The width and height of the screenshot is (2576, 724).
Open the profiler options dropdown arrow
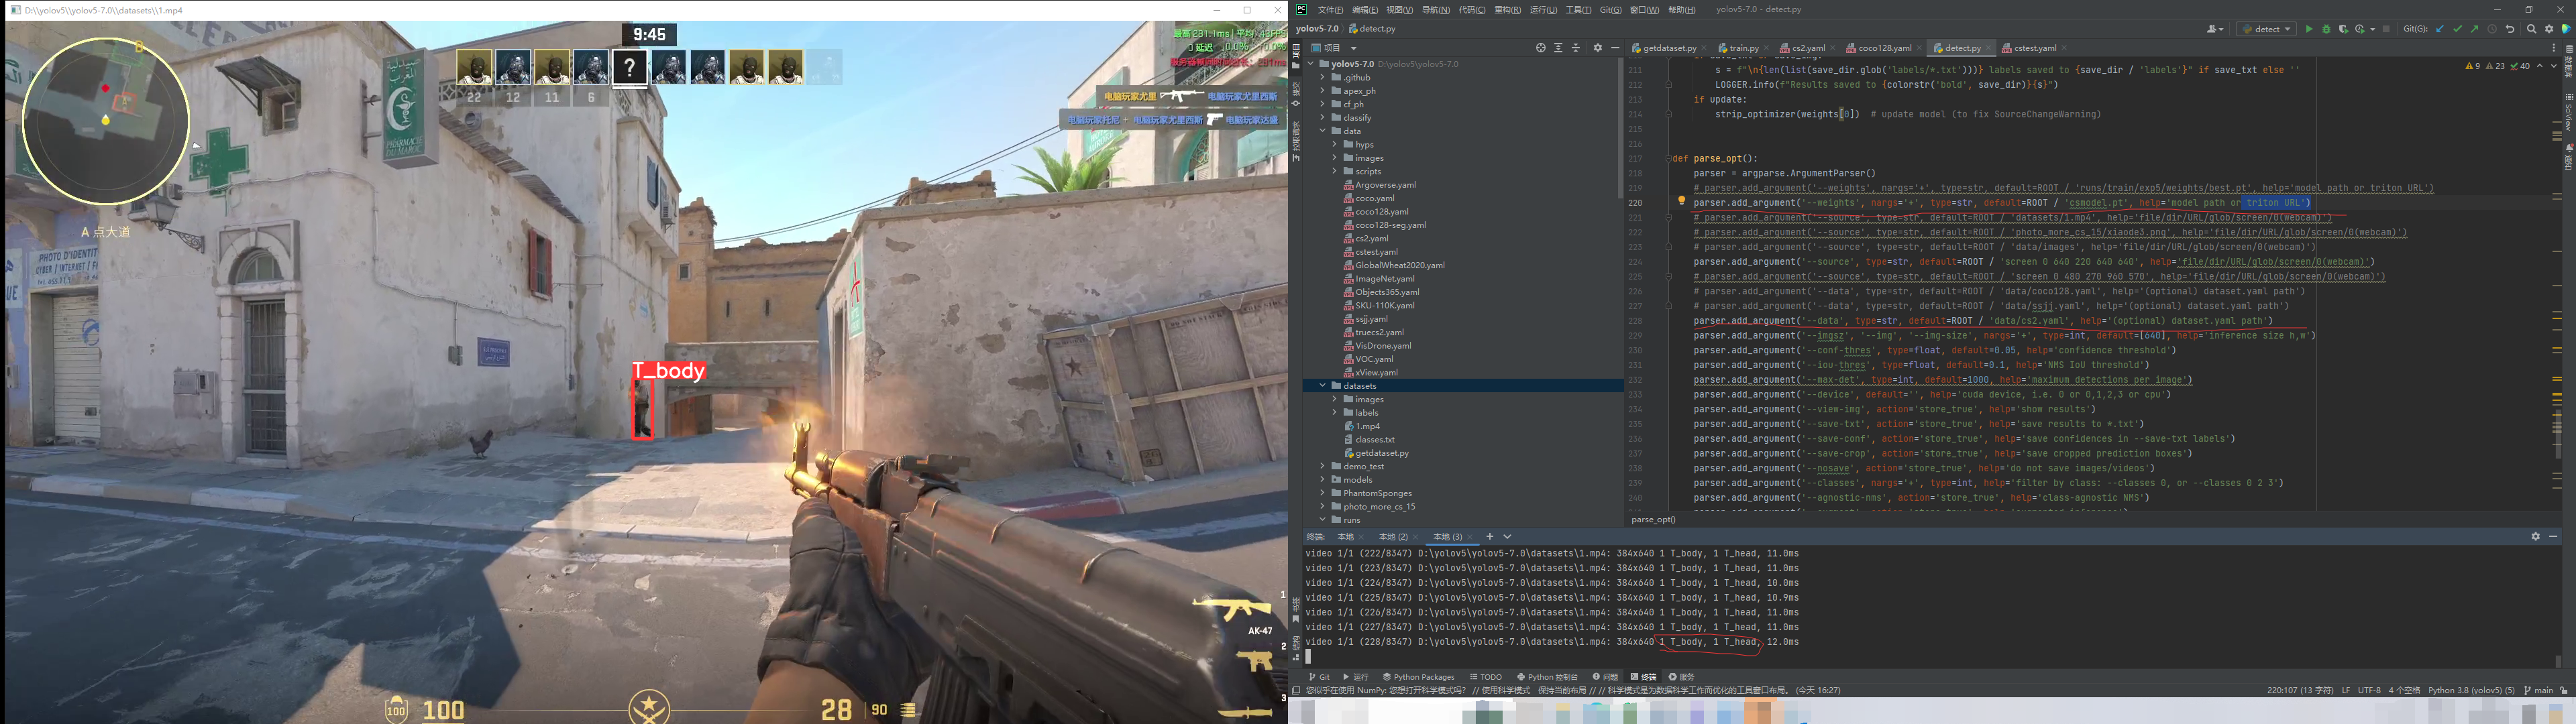2373,29
